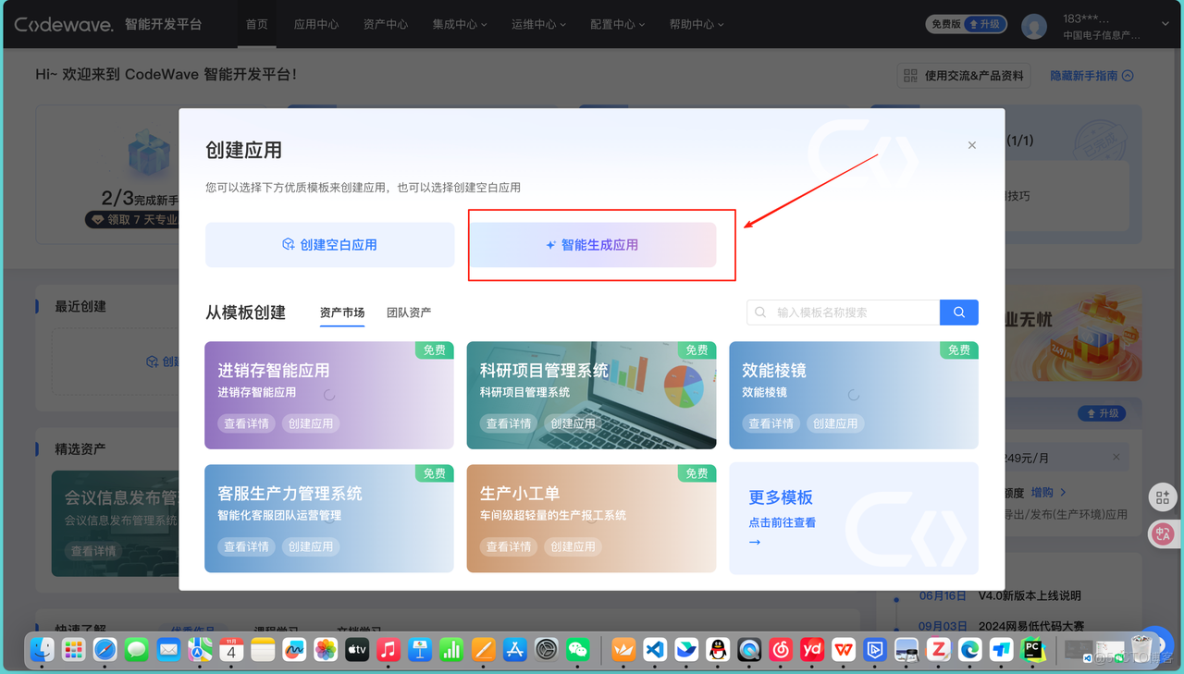Image resolution: width=1184 pixels, height=674 pixels.
Task: Hide the 新手指南 beginner guide
Action: pyautogui.click(x=1090, y=75)
